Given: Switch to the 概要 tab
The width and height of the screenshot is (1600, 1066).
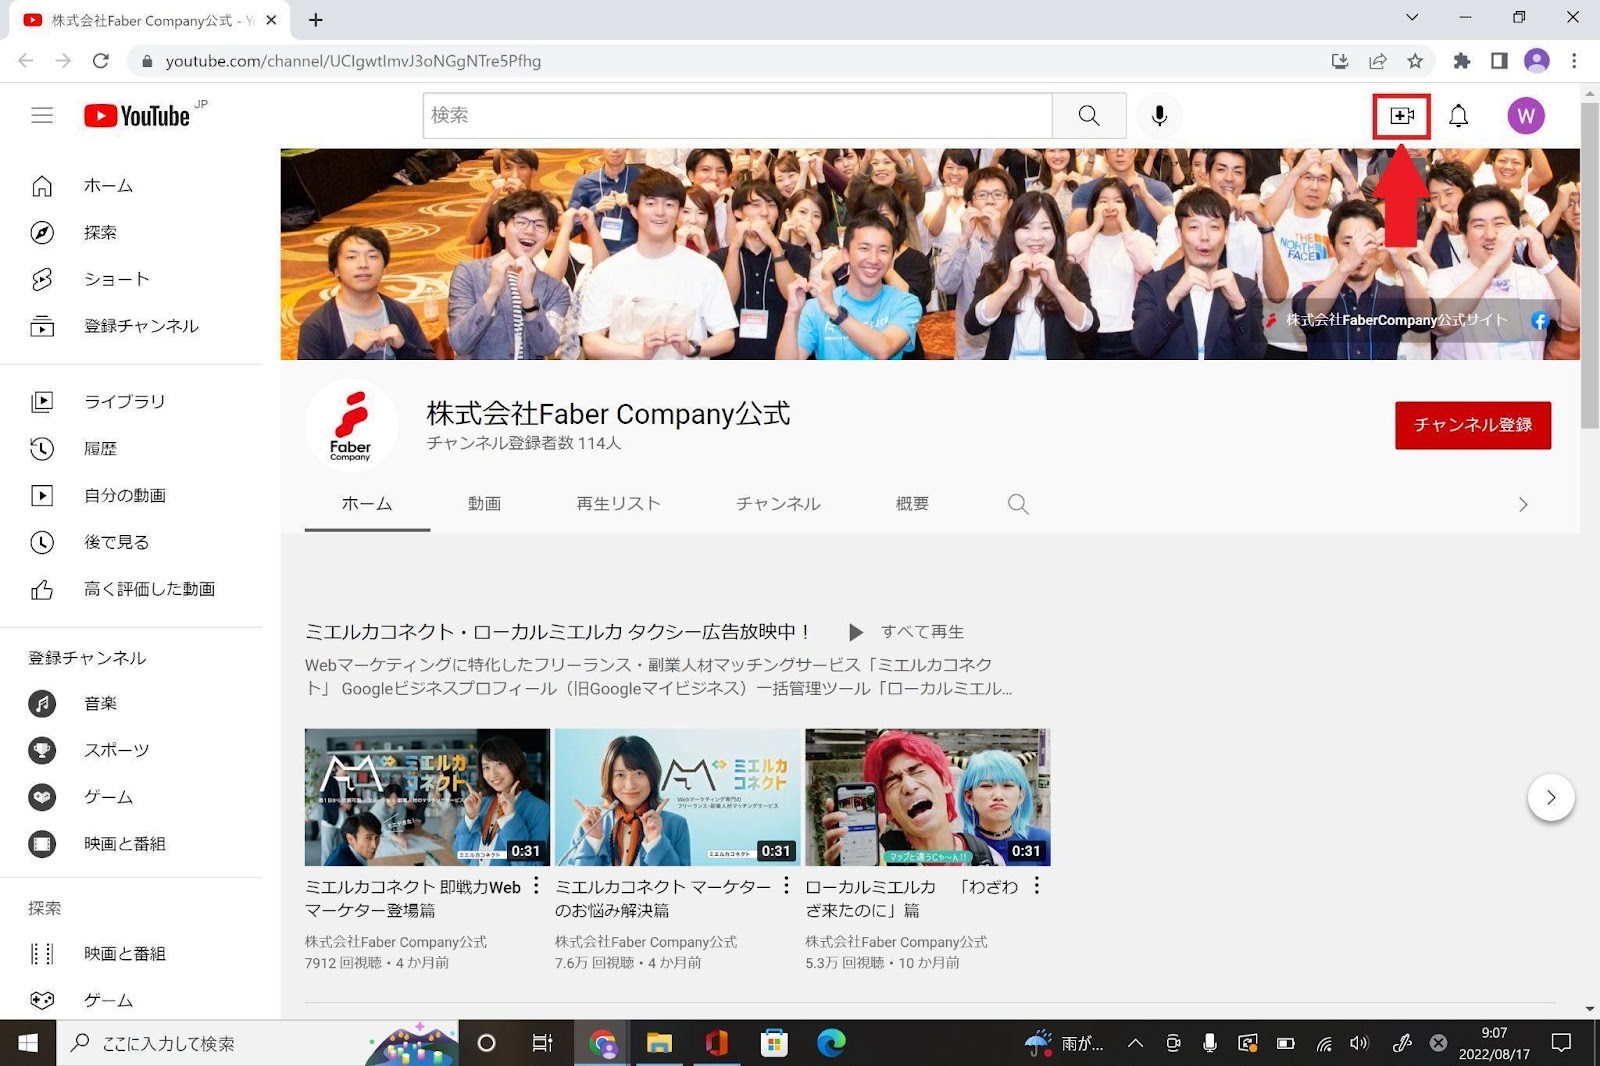Looking at the screenshot, I should 912,504.
